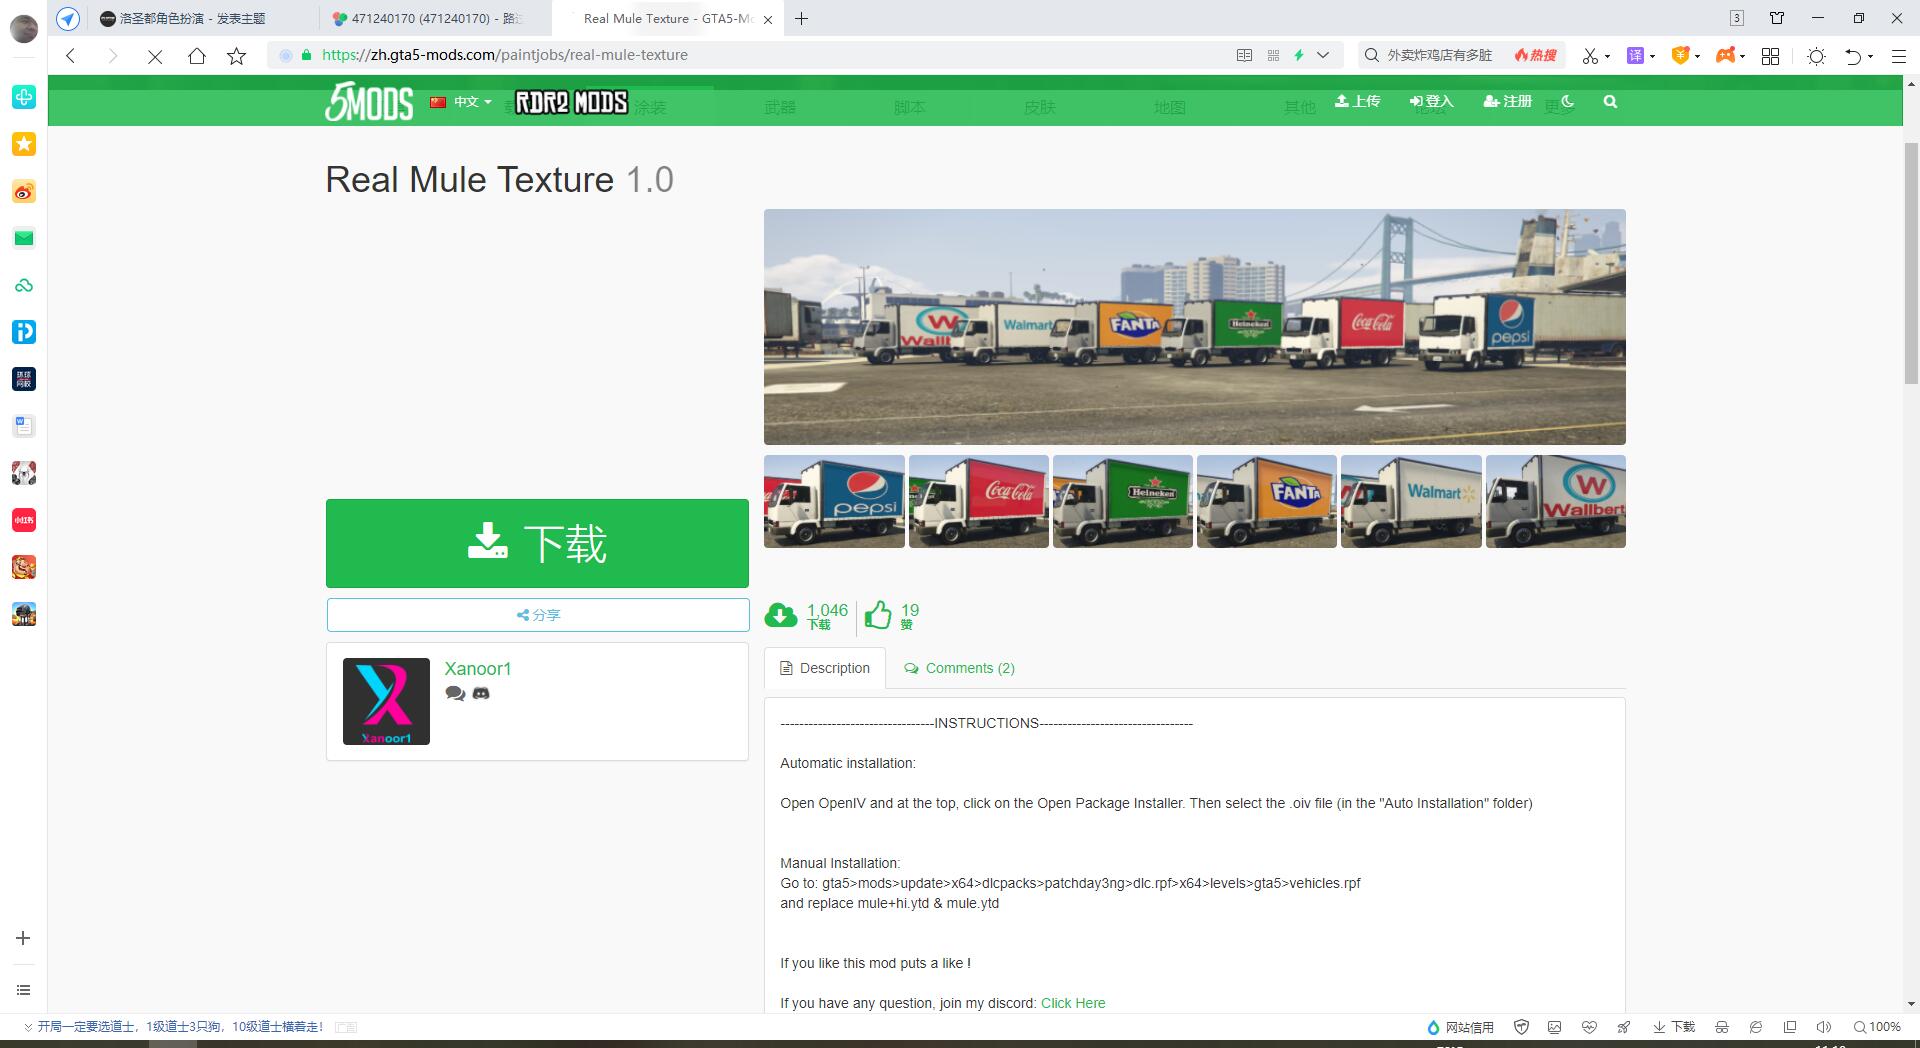Screen dimensions: 1920x1048
Task: Open a new tab with plus button
Action: 801,18
